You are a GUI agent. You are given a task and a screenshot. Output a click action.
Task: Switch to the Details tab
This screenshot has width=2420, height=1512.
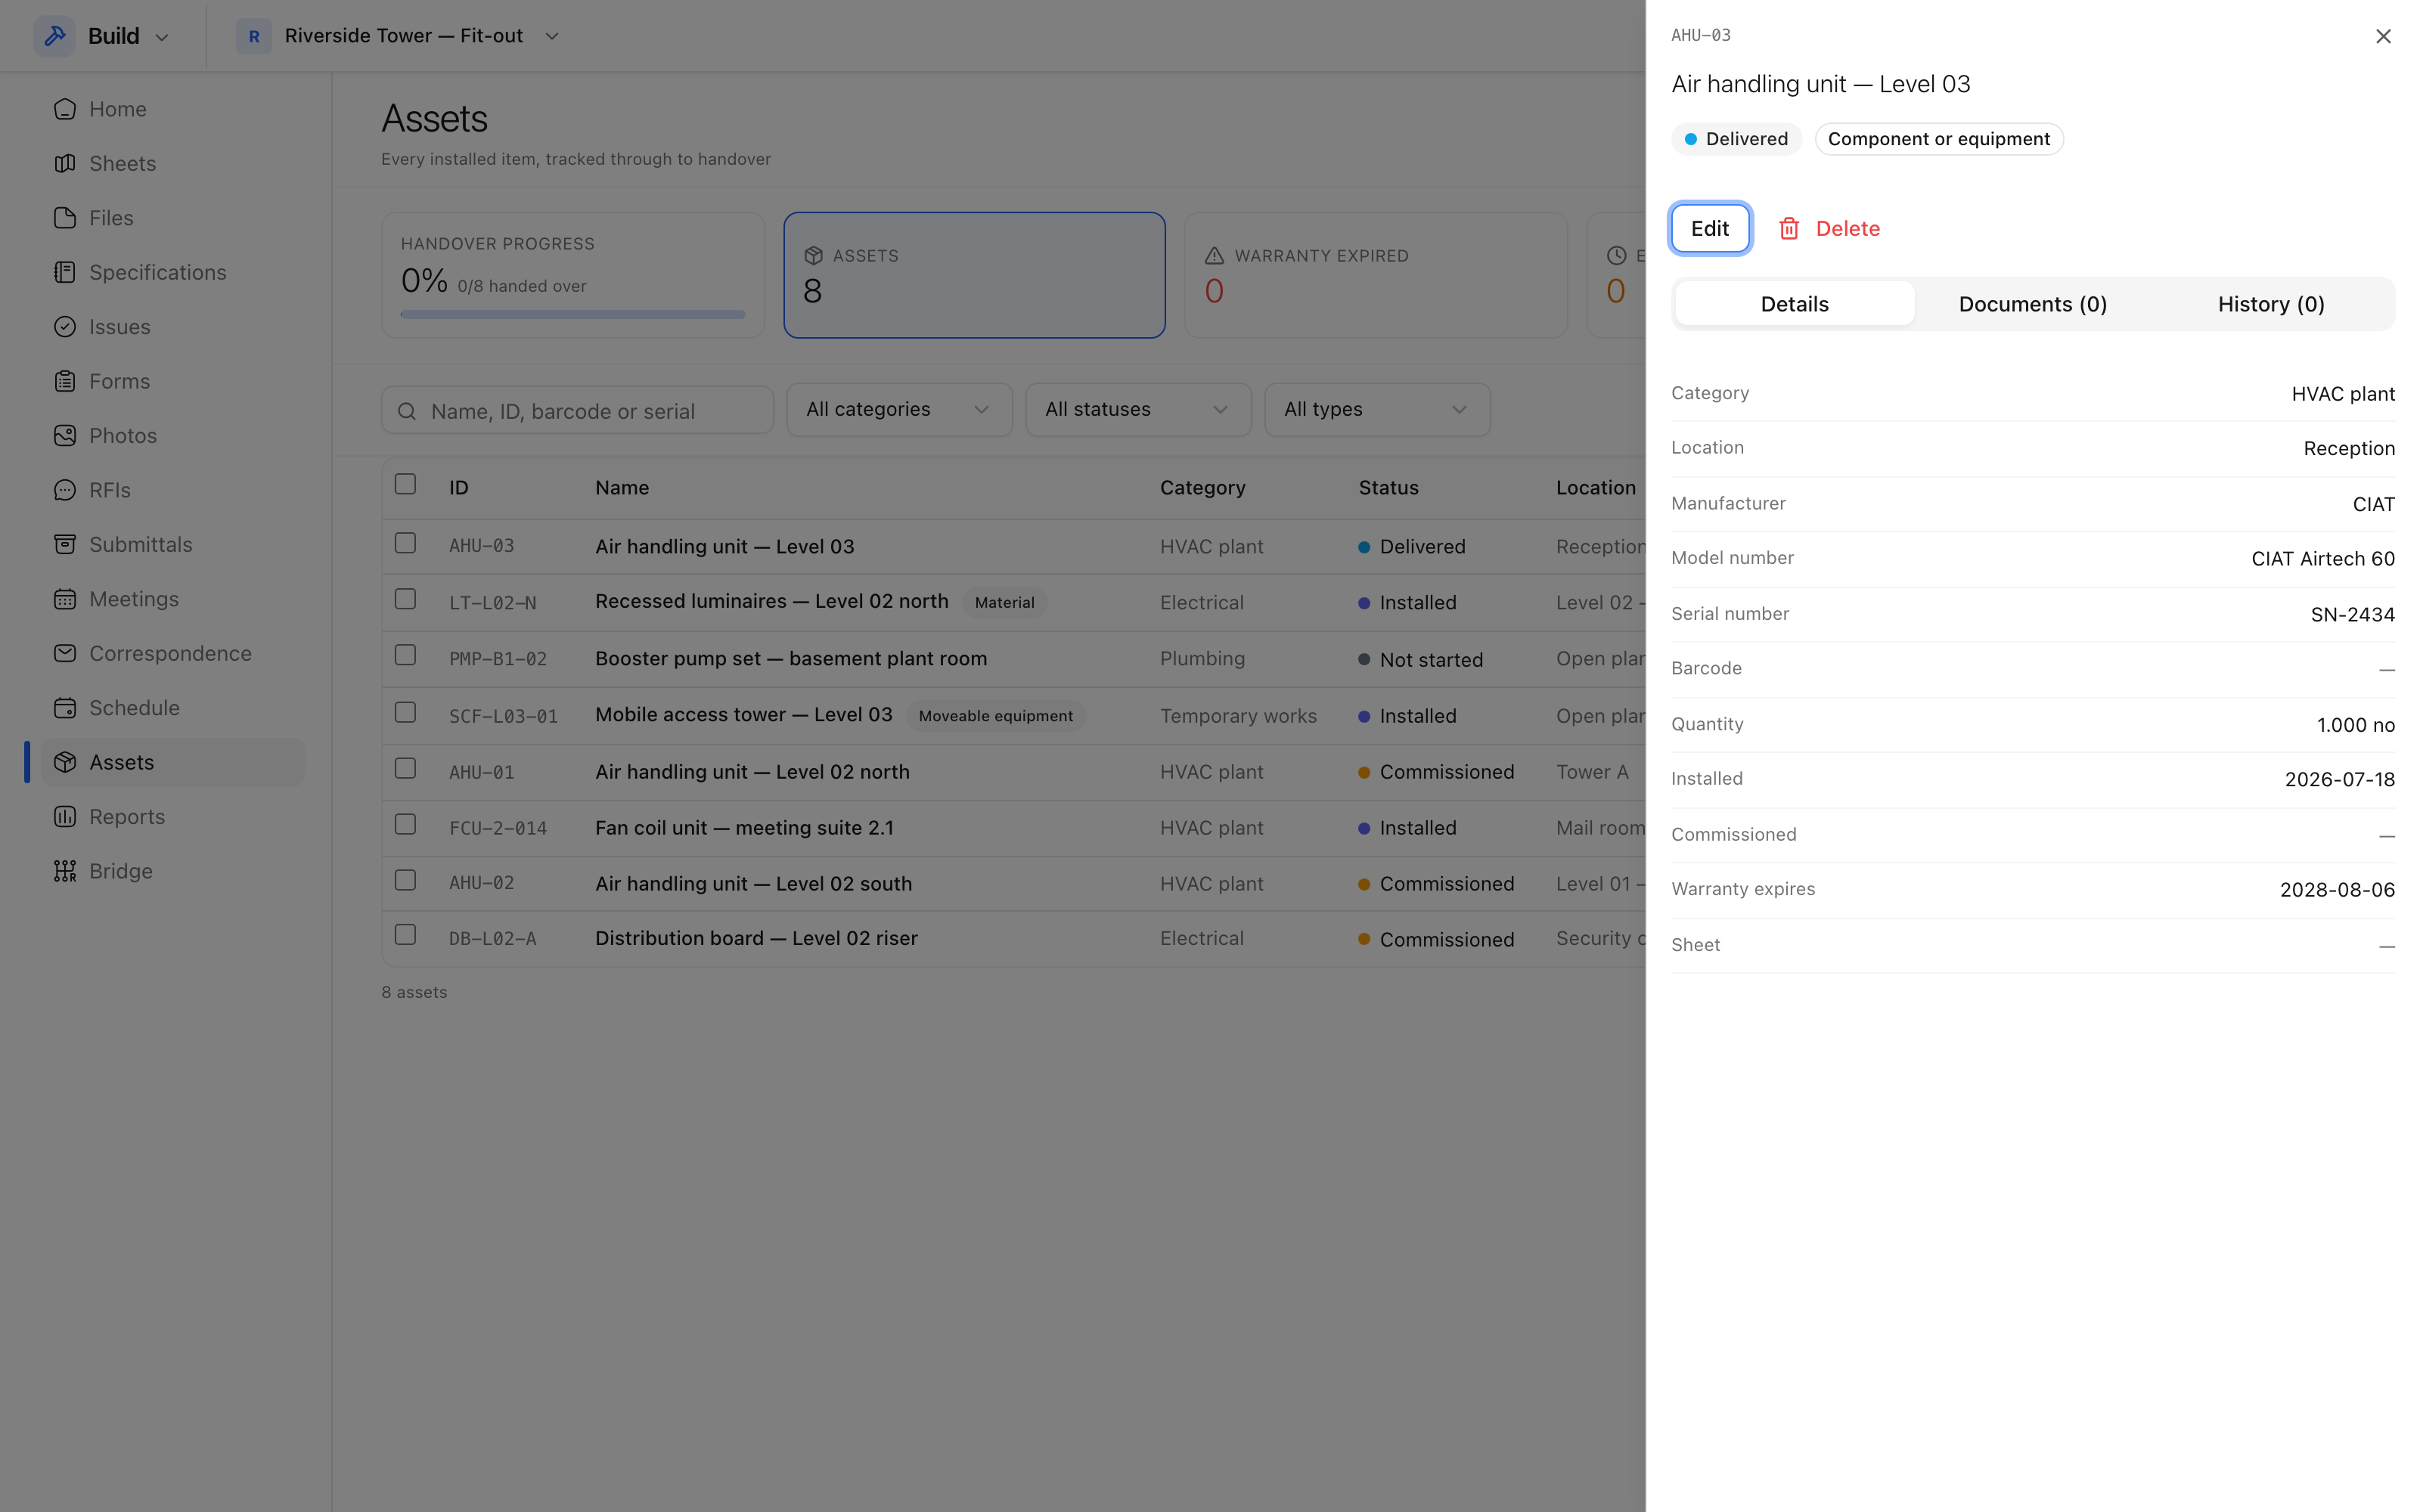(1794, 304)
